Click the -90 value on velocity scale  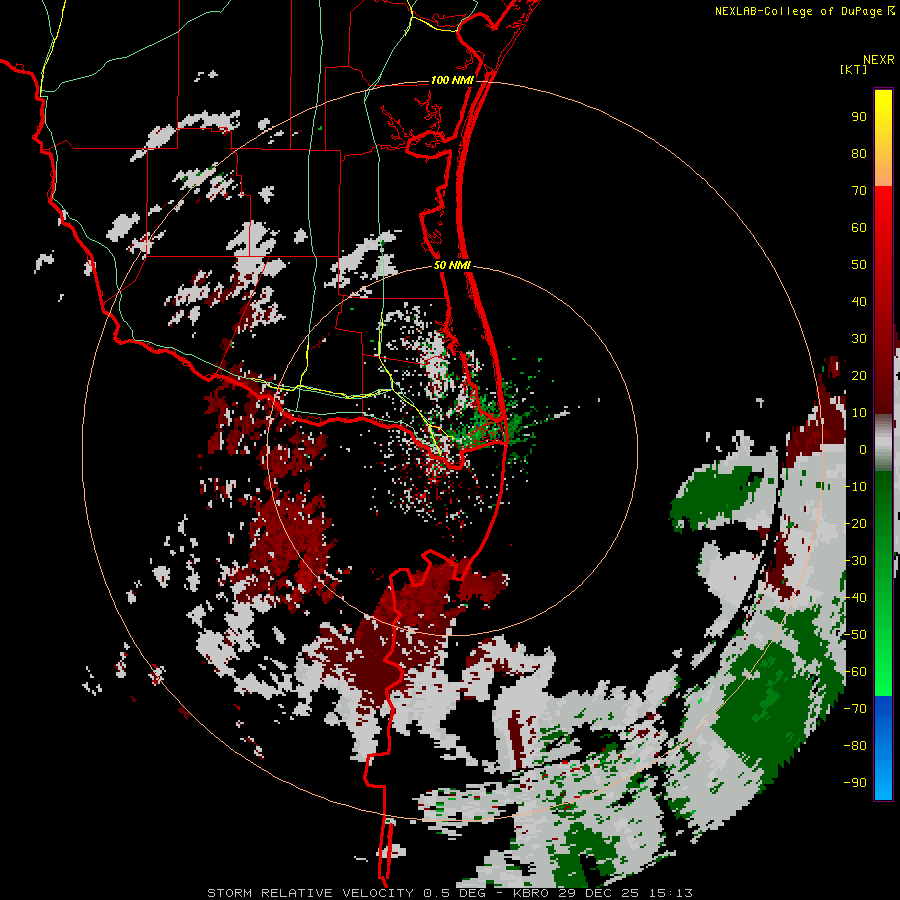click(855, 783)
